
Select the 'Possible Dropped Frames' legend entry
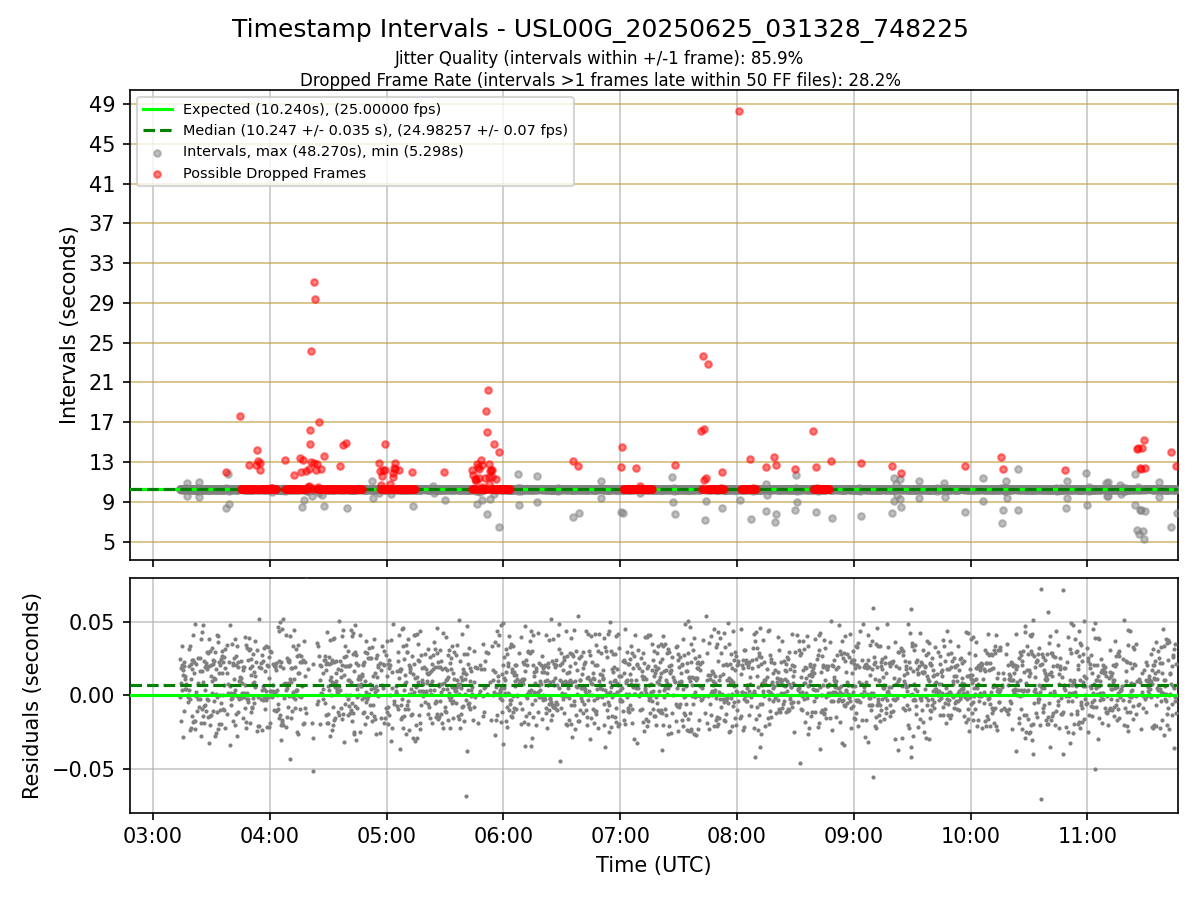(x=274, y=173)
